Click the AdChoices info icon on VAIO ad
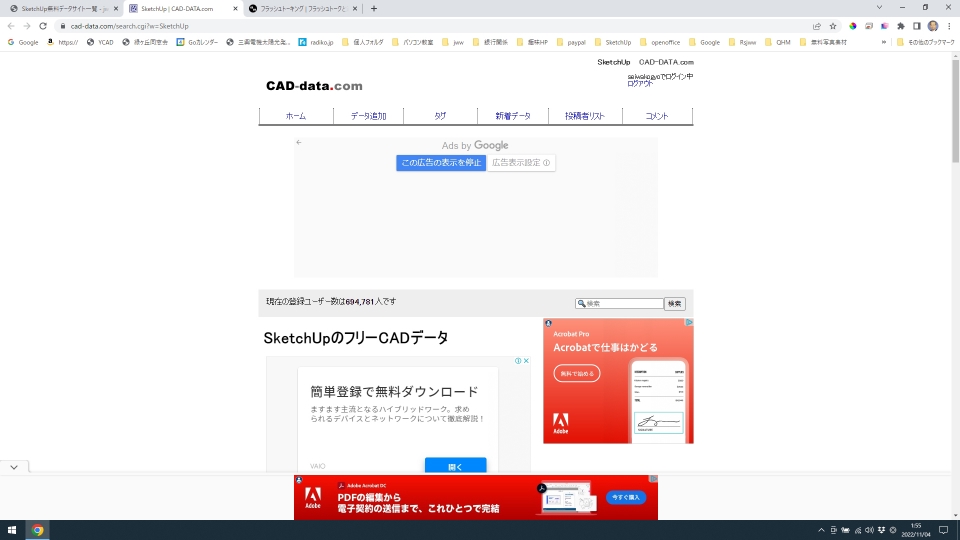 pos(518,361)
